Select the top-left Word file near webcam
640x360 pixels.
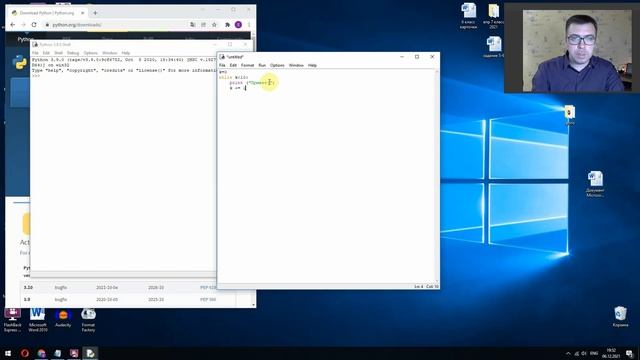click(468, 16)
